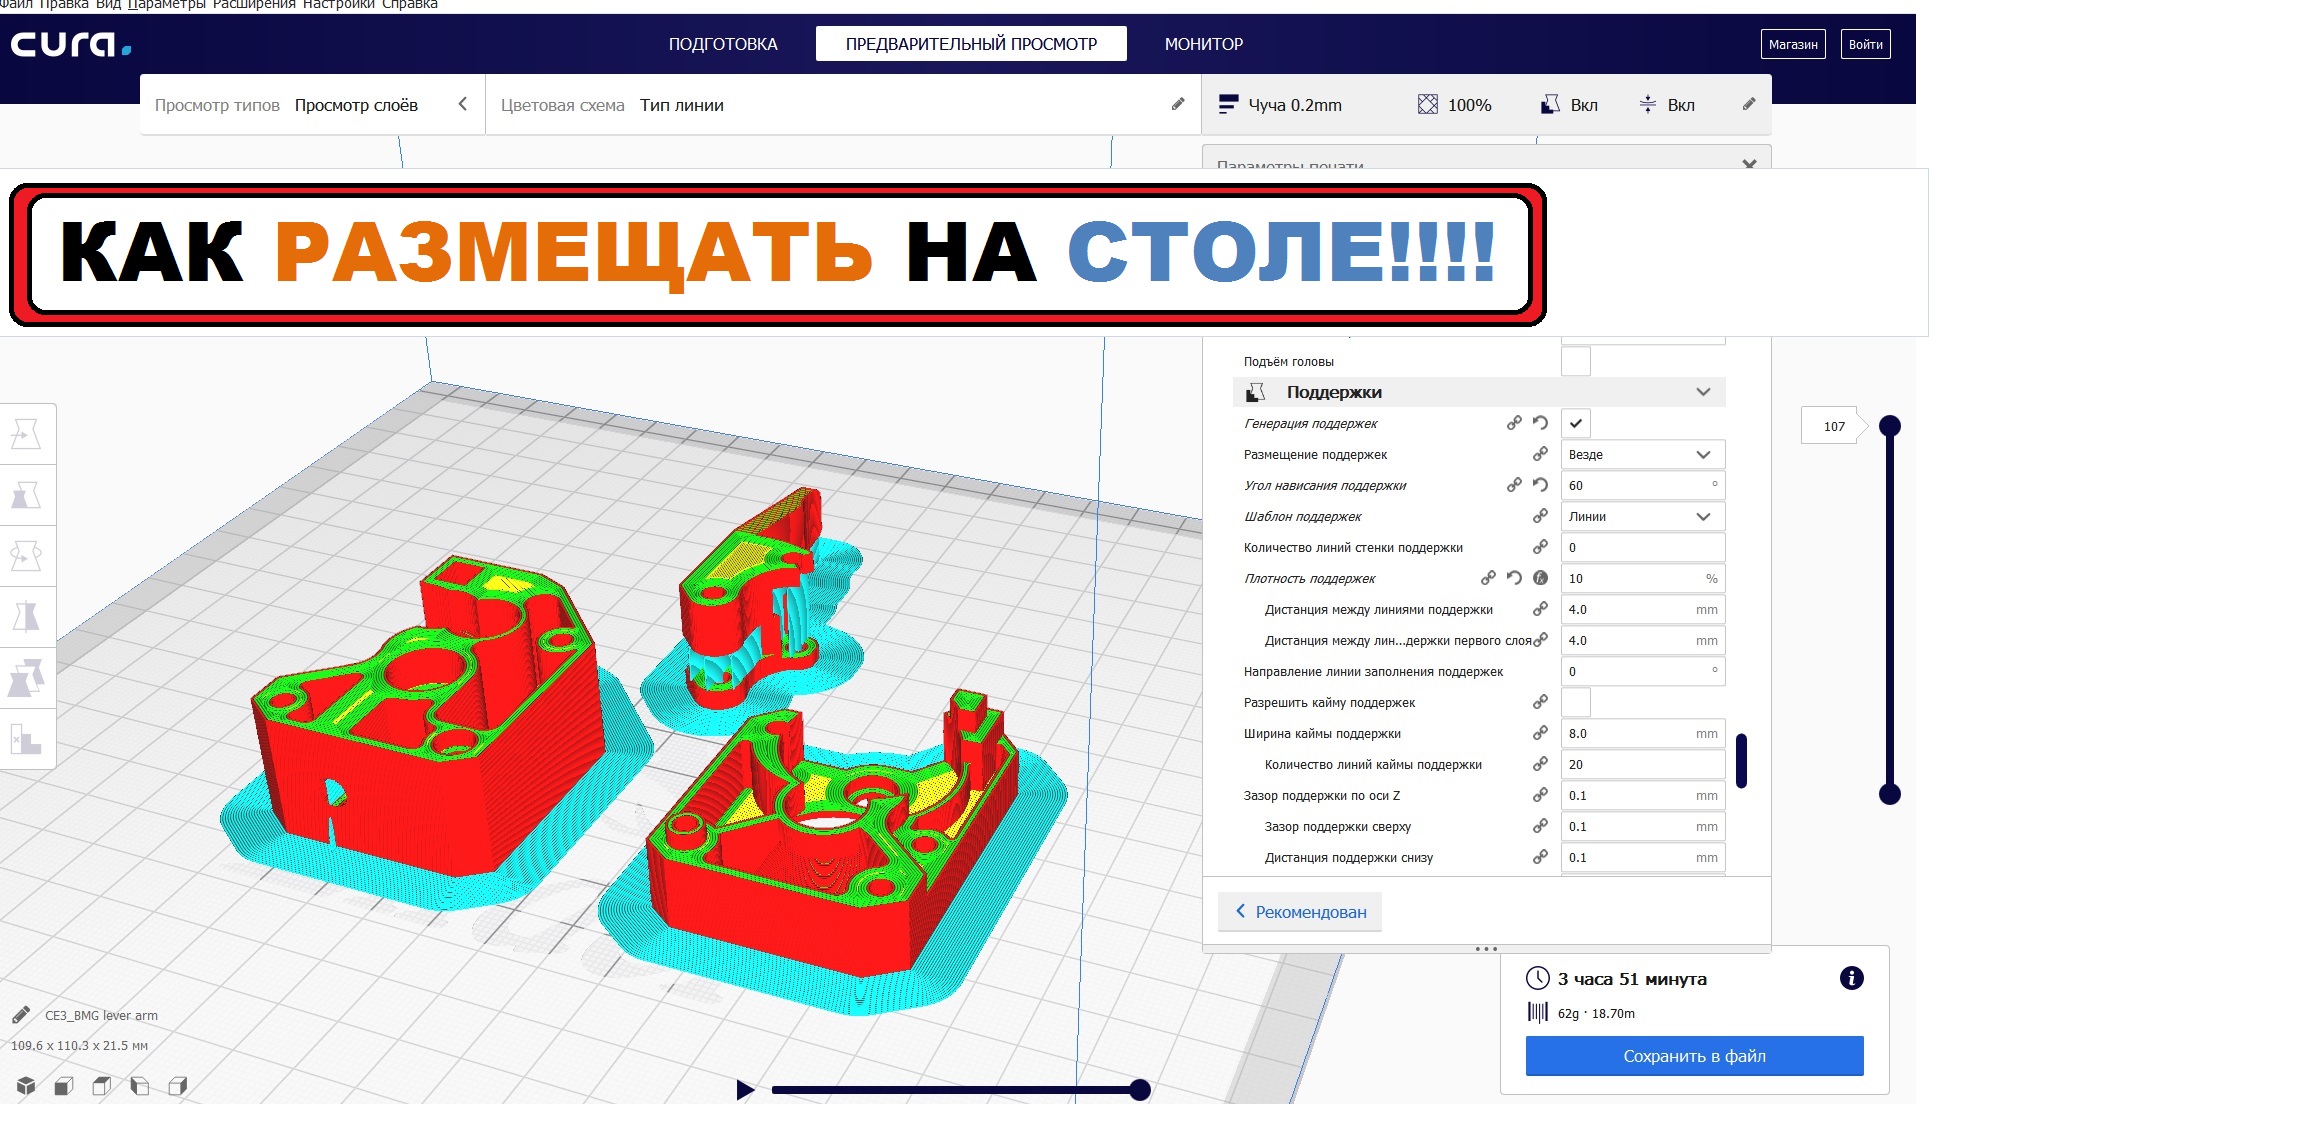Enable Разрешить кайму поддержек checkbox
This screenshot has width=2303, height=1140.
[1575, 702]
